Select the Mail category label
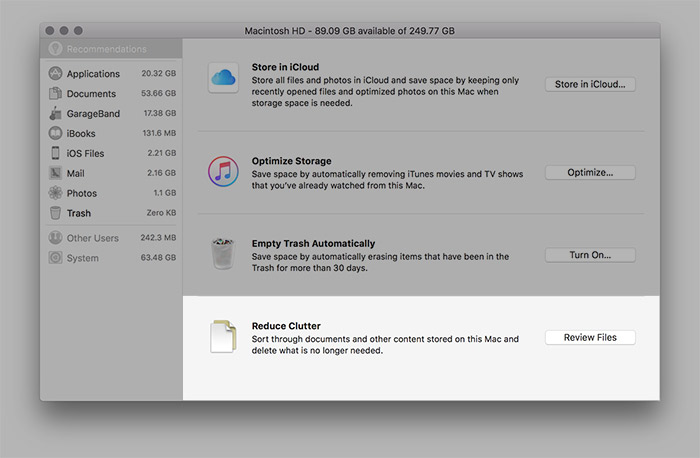 click(75, 173)
